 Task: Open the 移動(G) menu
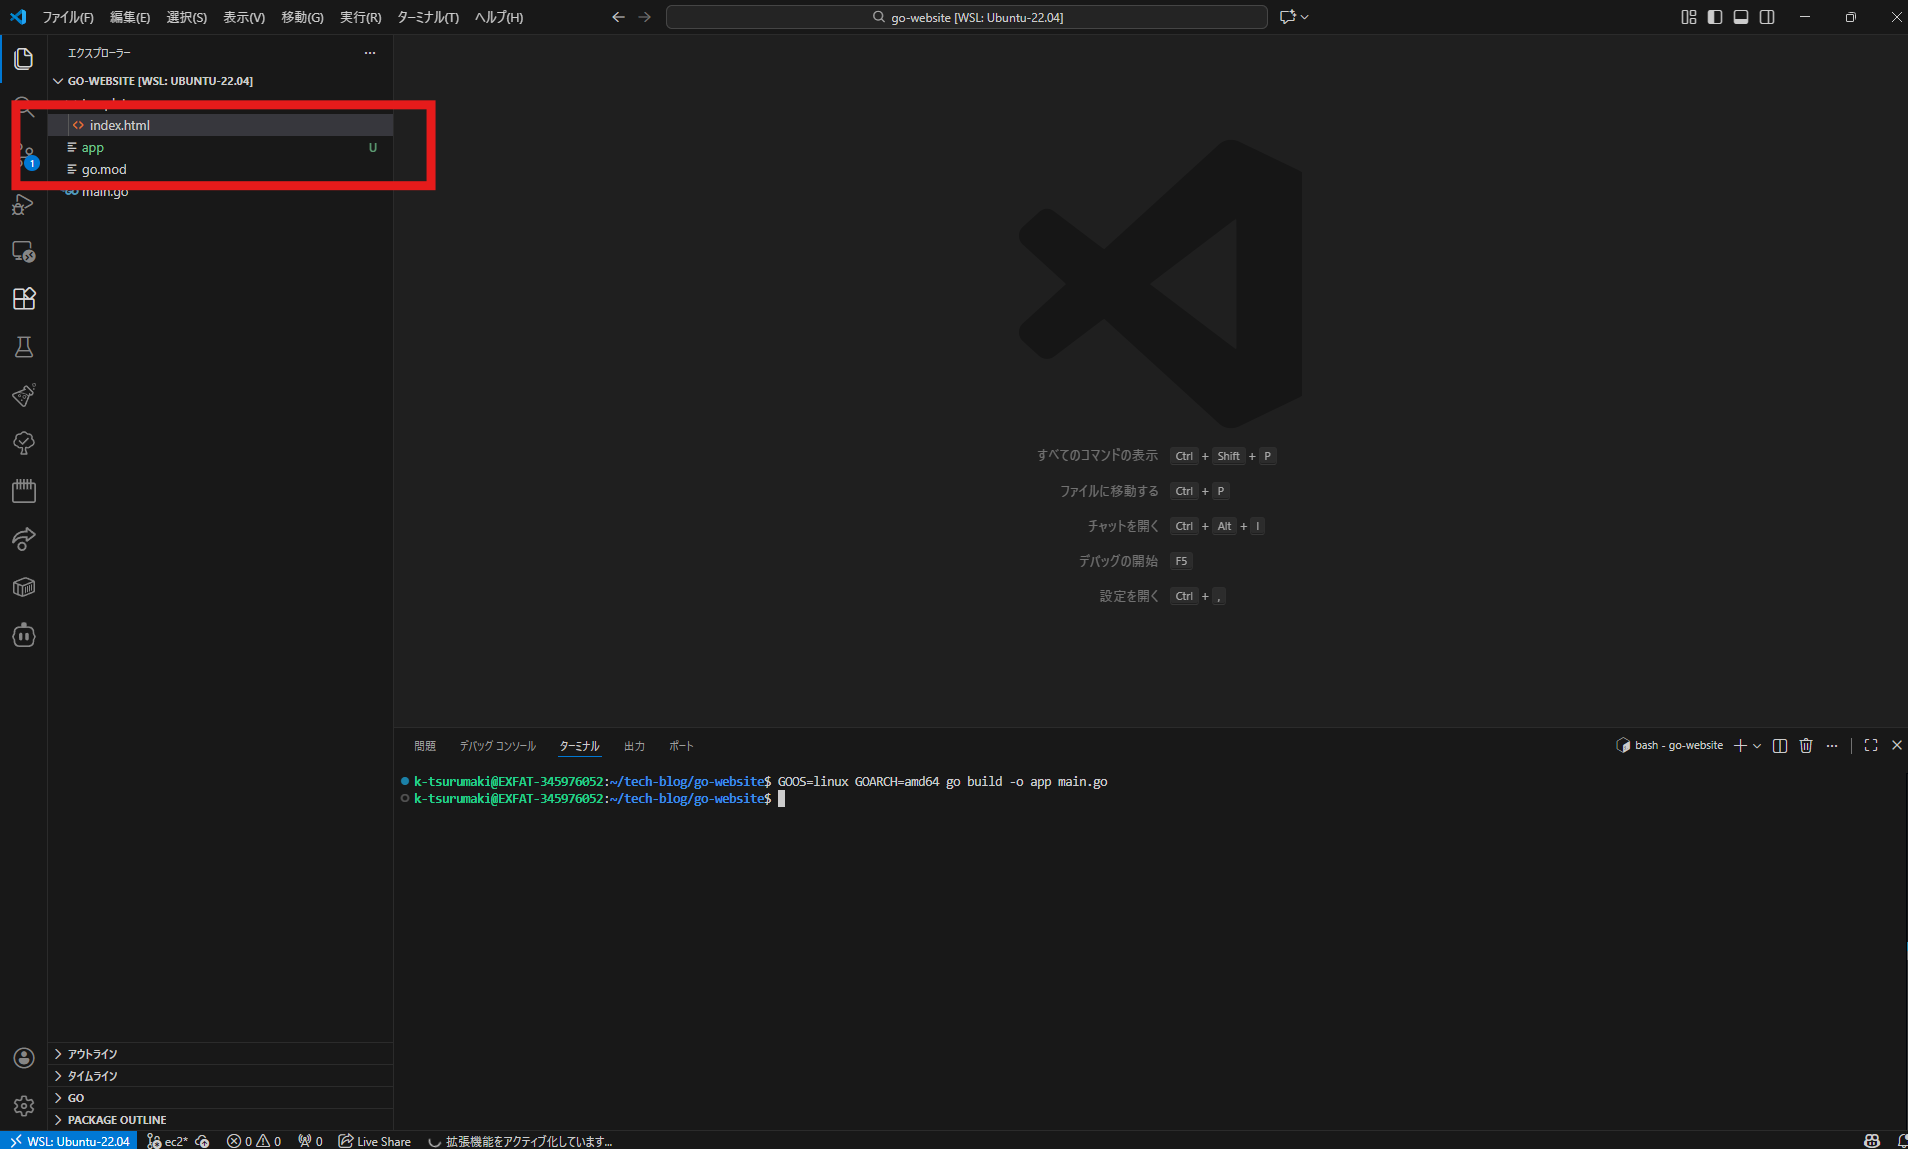point(302,17)
